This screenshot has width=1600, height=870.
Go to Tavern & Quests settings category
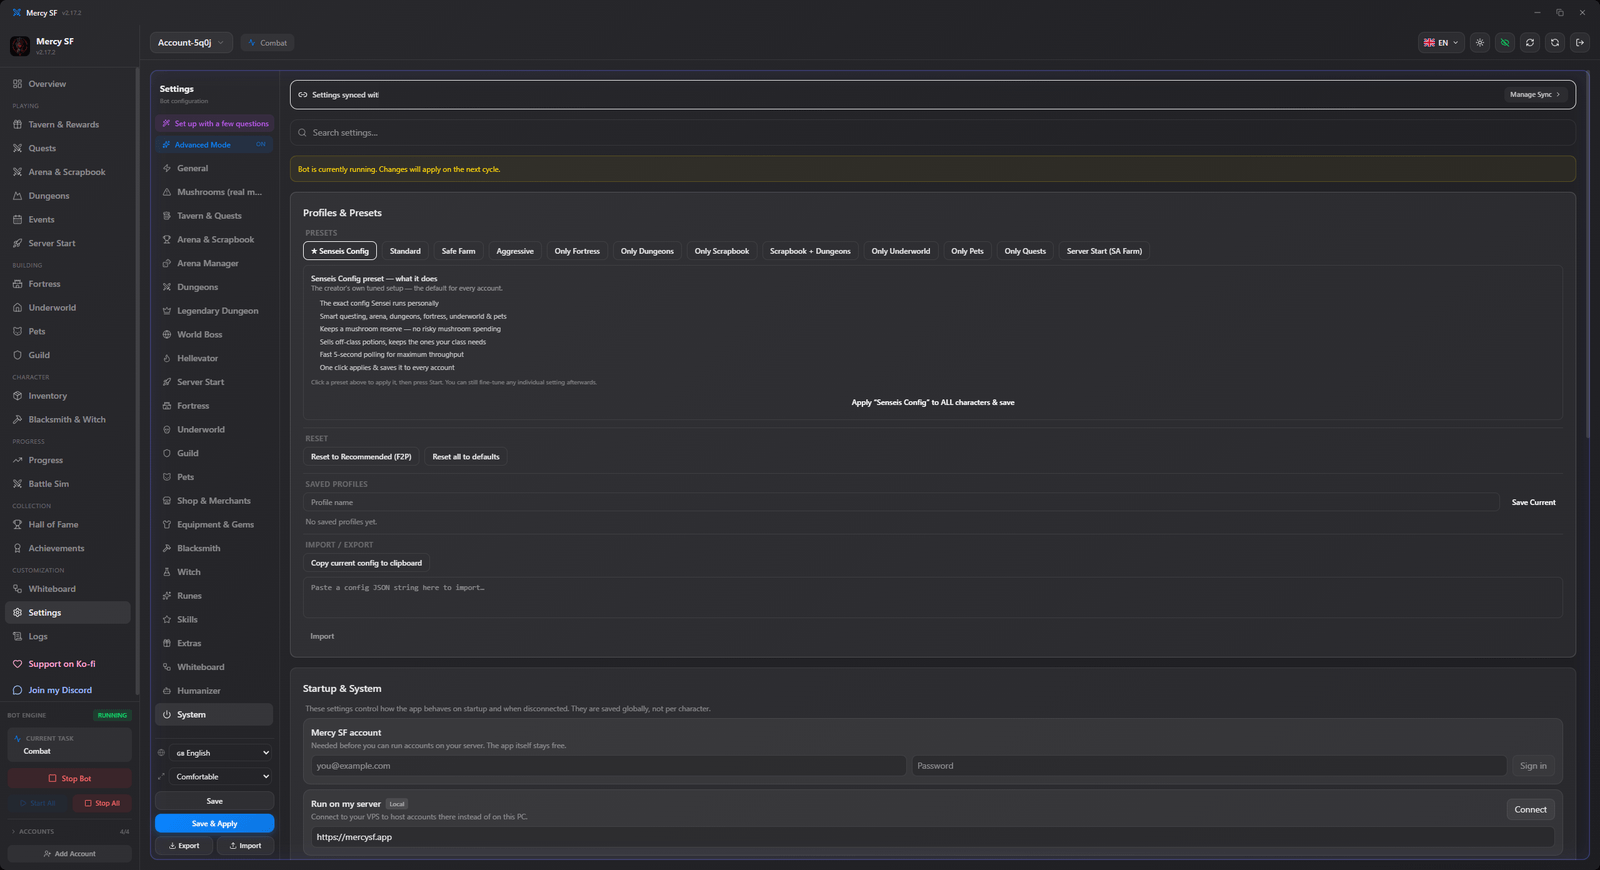tap(214, 216)
